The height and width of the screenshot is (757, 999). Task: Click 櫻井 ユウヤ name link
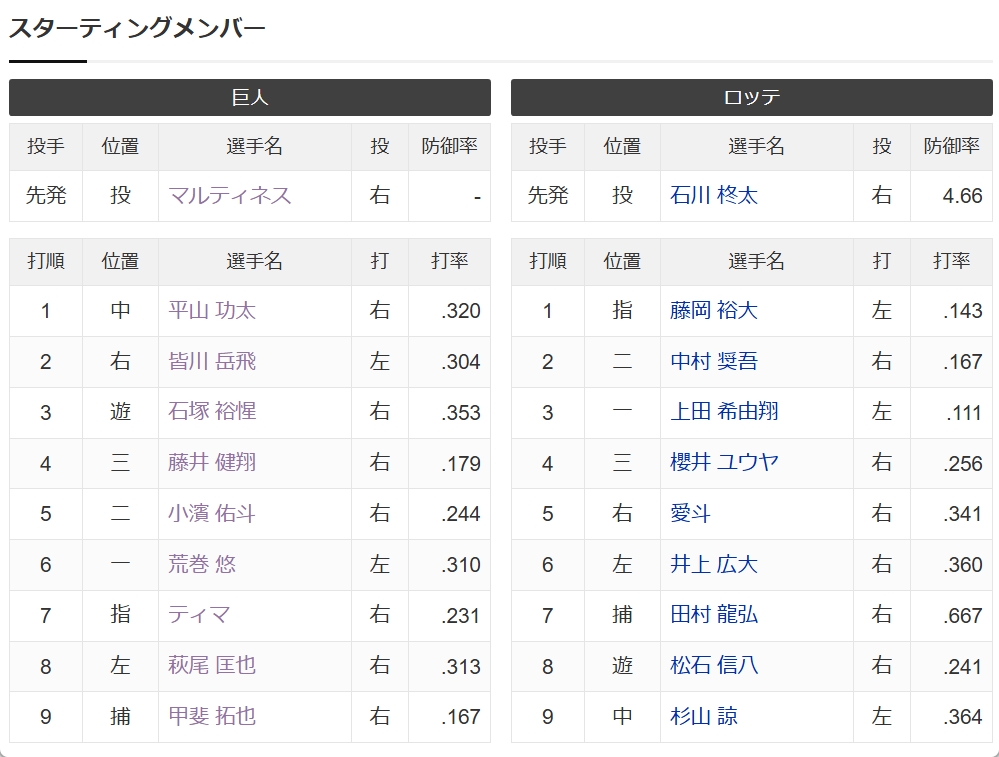[x=724, y=463]
